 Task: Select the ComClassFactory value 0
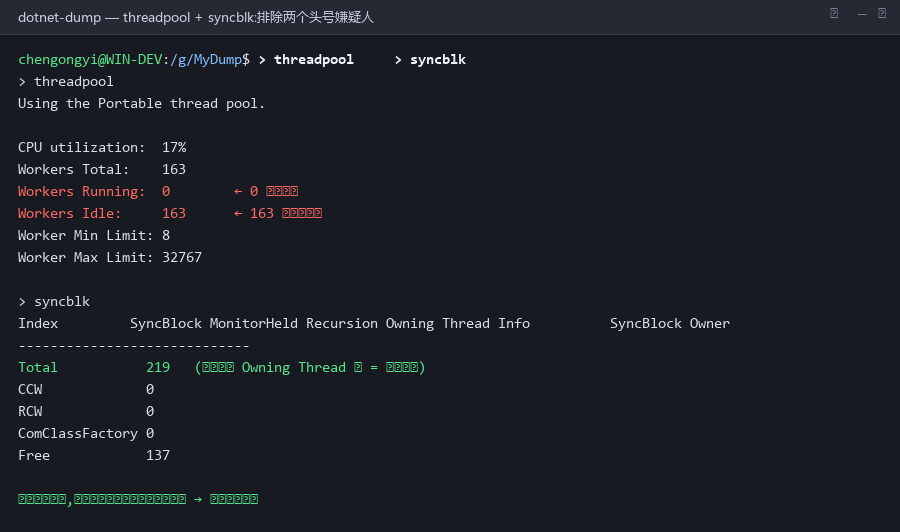pos(150,433)
